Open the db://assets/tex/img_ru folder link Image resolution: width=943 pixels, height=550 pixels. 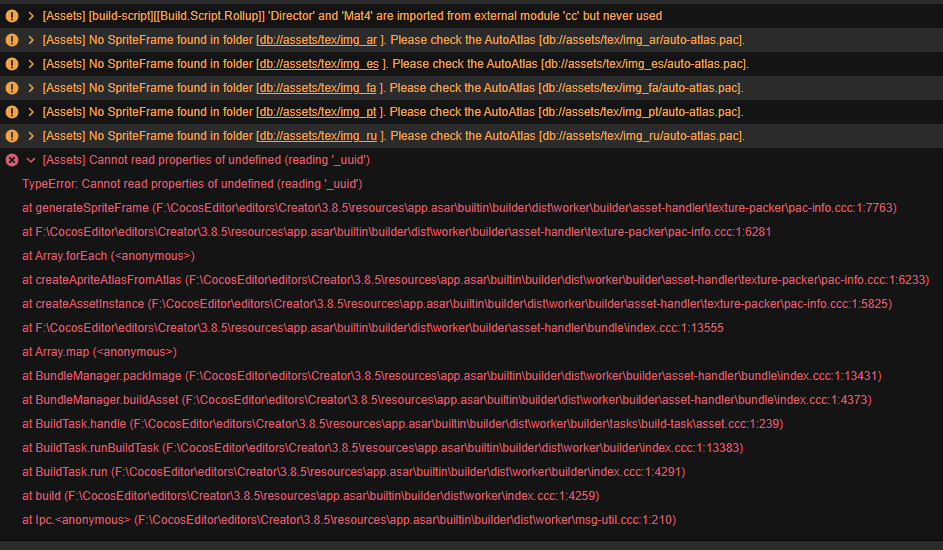point(318,136)
